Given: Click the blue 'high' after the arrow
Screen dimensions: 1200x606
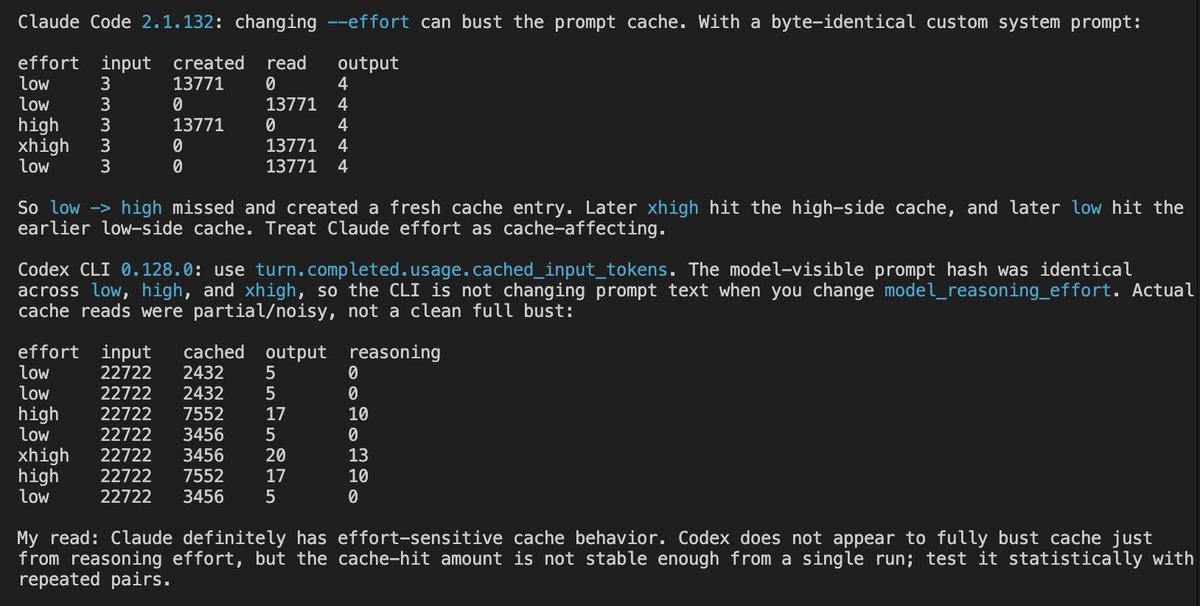Looking at the screenshot, I should coord(141,208).
